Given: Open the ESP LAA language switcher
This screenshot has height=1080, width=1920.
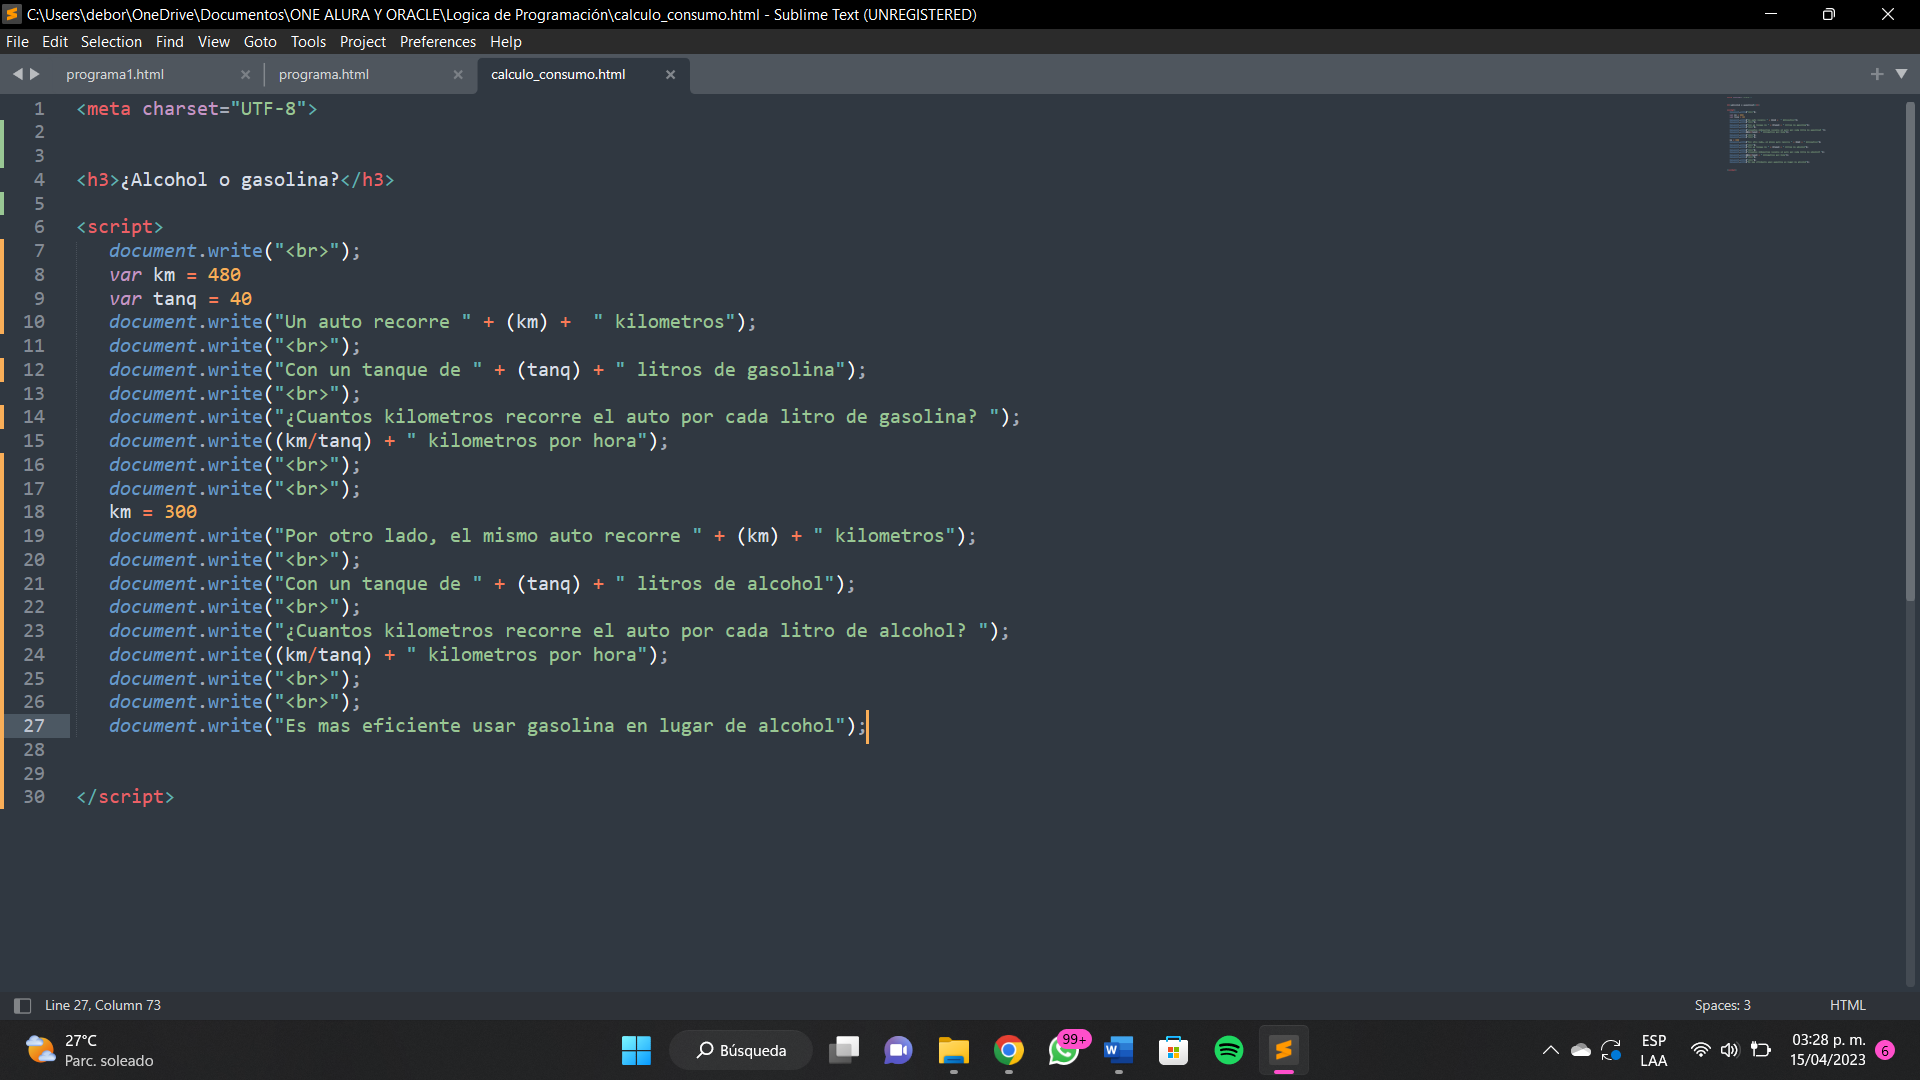Looking at the screenshot, I should click(x=1654, y=1050).
